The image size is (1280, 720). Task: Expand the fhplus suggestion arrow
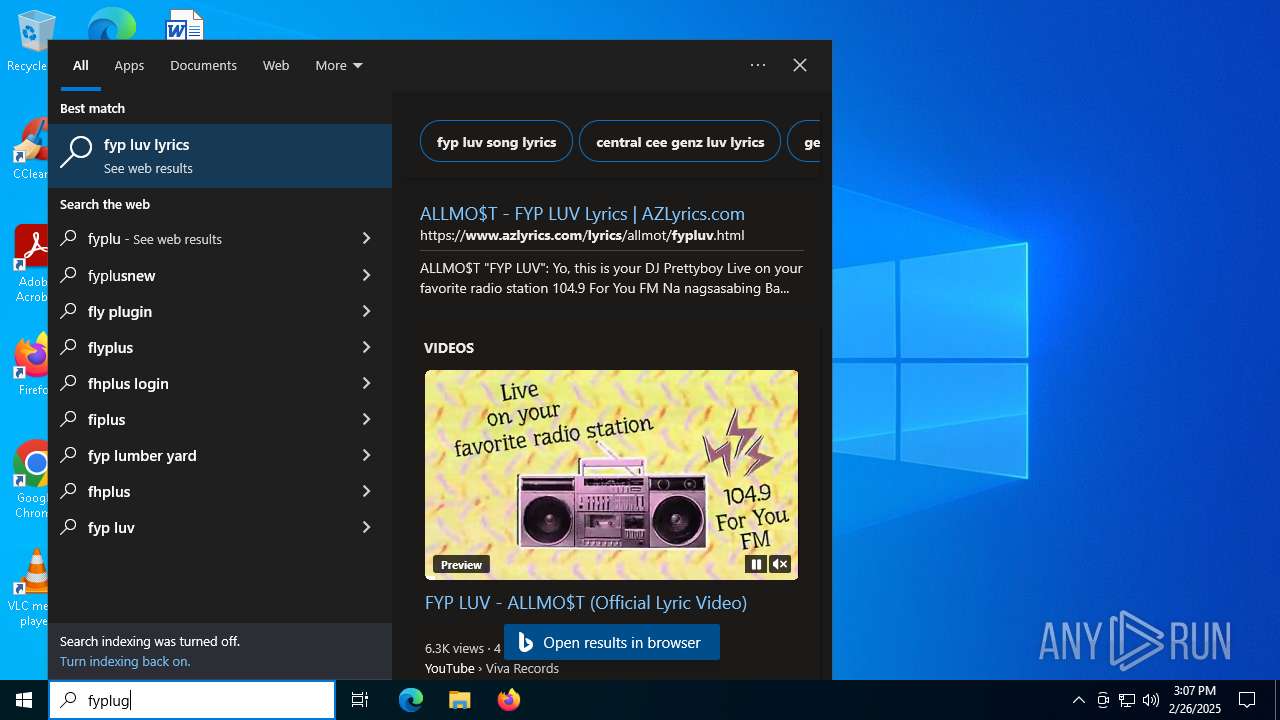pos(366,491)
